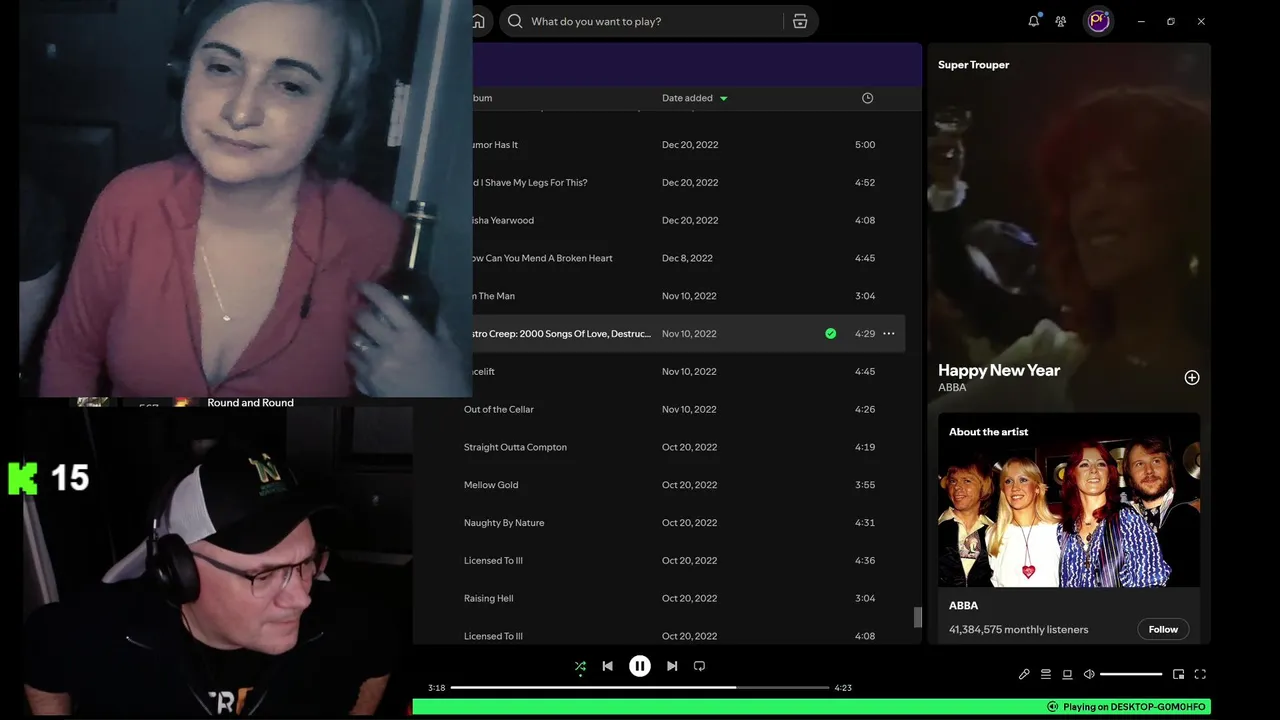Click the search magnifier icon

[x=515, y=21]
